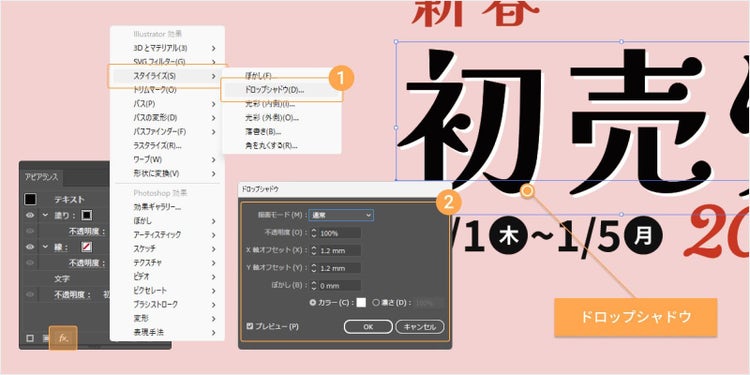Toggle the eye of the bottom 不透明度 row below 文字
Image resolution: width=750 pixels, height=375 pixels.
tap(30, 294)
